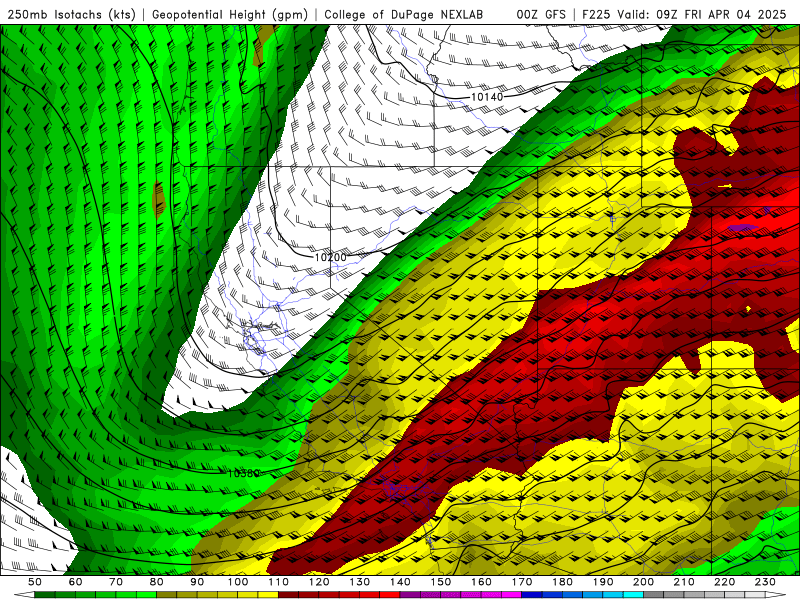Screen dimensions: 800x600
Task: Click the 160 value on the color scale
Action: click(x=481, y=582)
